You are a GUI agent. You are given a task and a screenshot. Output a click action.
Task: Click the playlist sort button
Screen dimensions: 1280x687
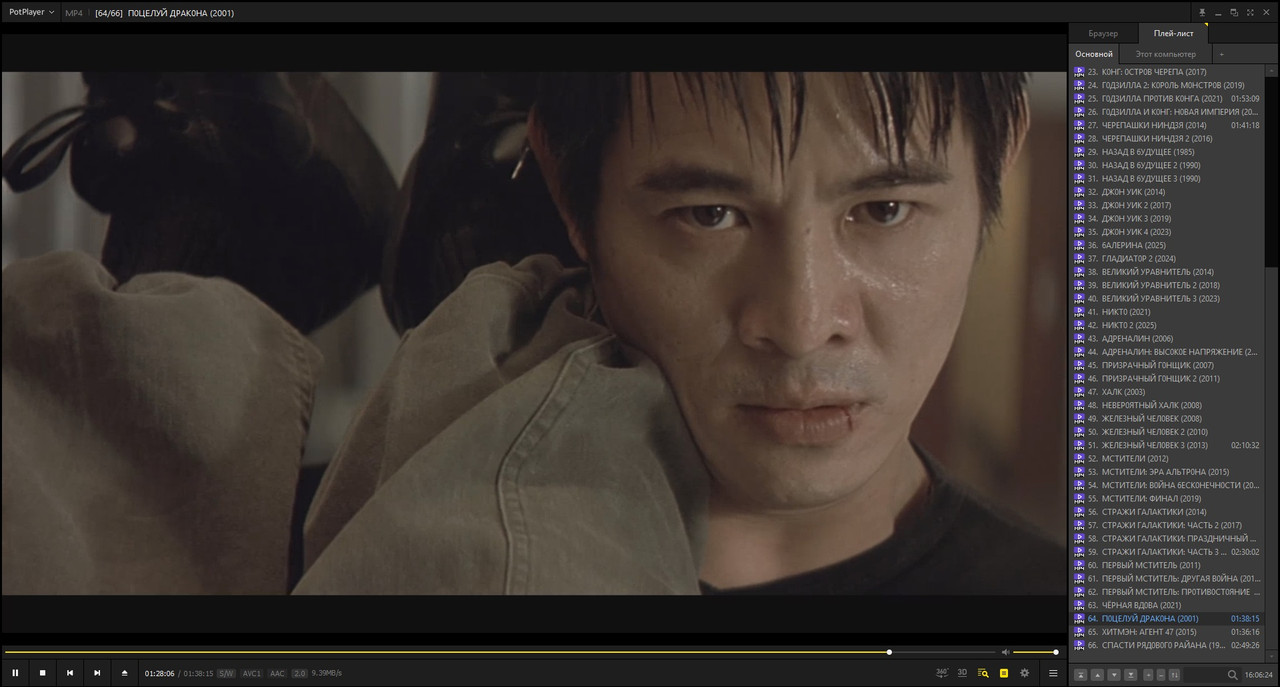[1174, 675]
